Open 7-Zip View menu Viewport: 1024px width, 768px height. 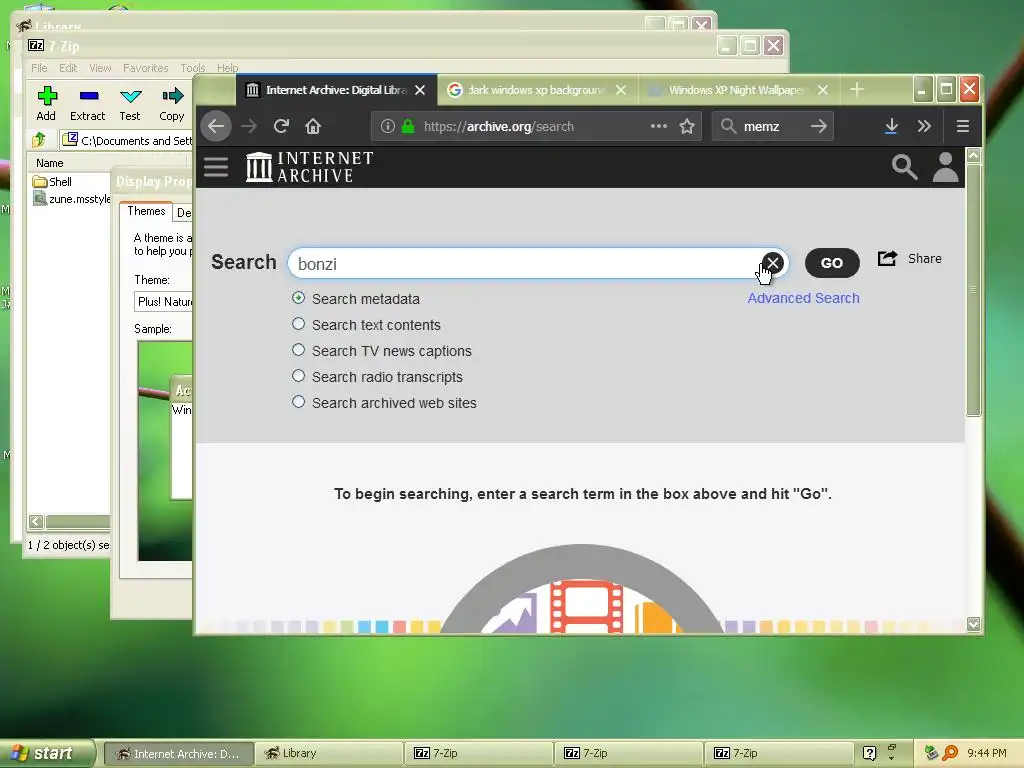(x=100, y=68)
